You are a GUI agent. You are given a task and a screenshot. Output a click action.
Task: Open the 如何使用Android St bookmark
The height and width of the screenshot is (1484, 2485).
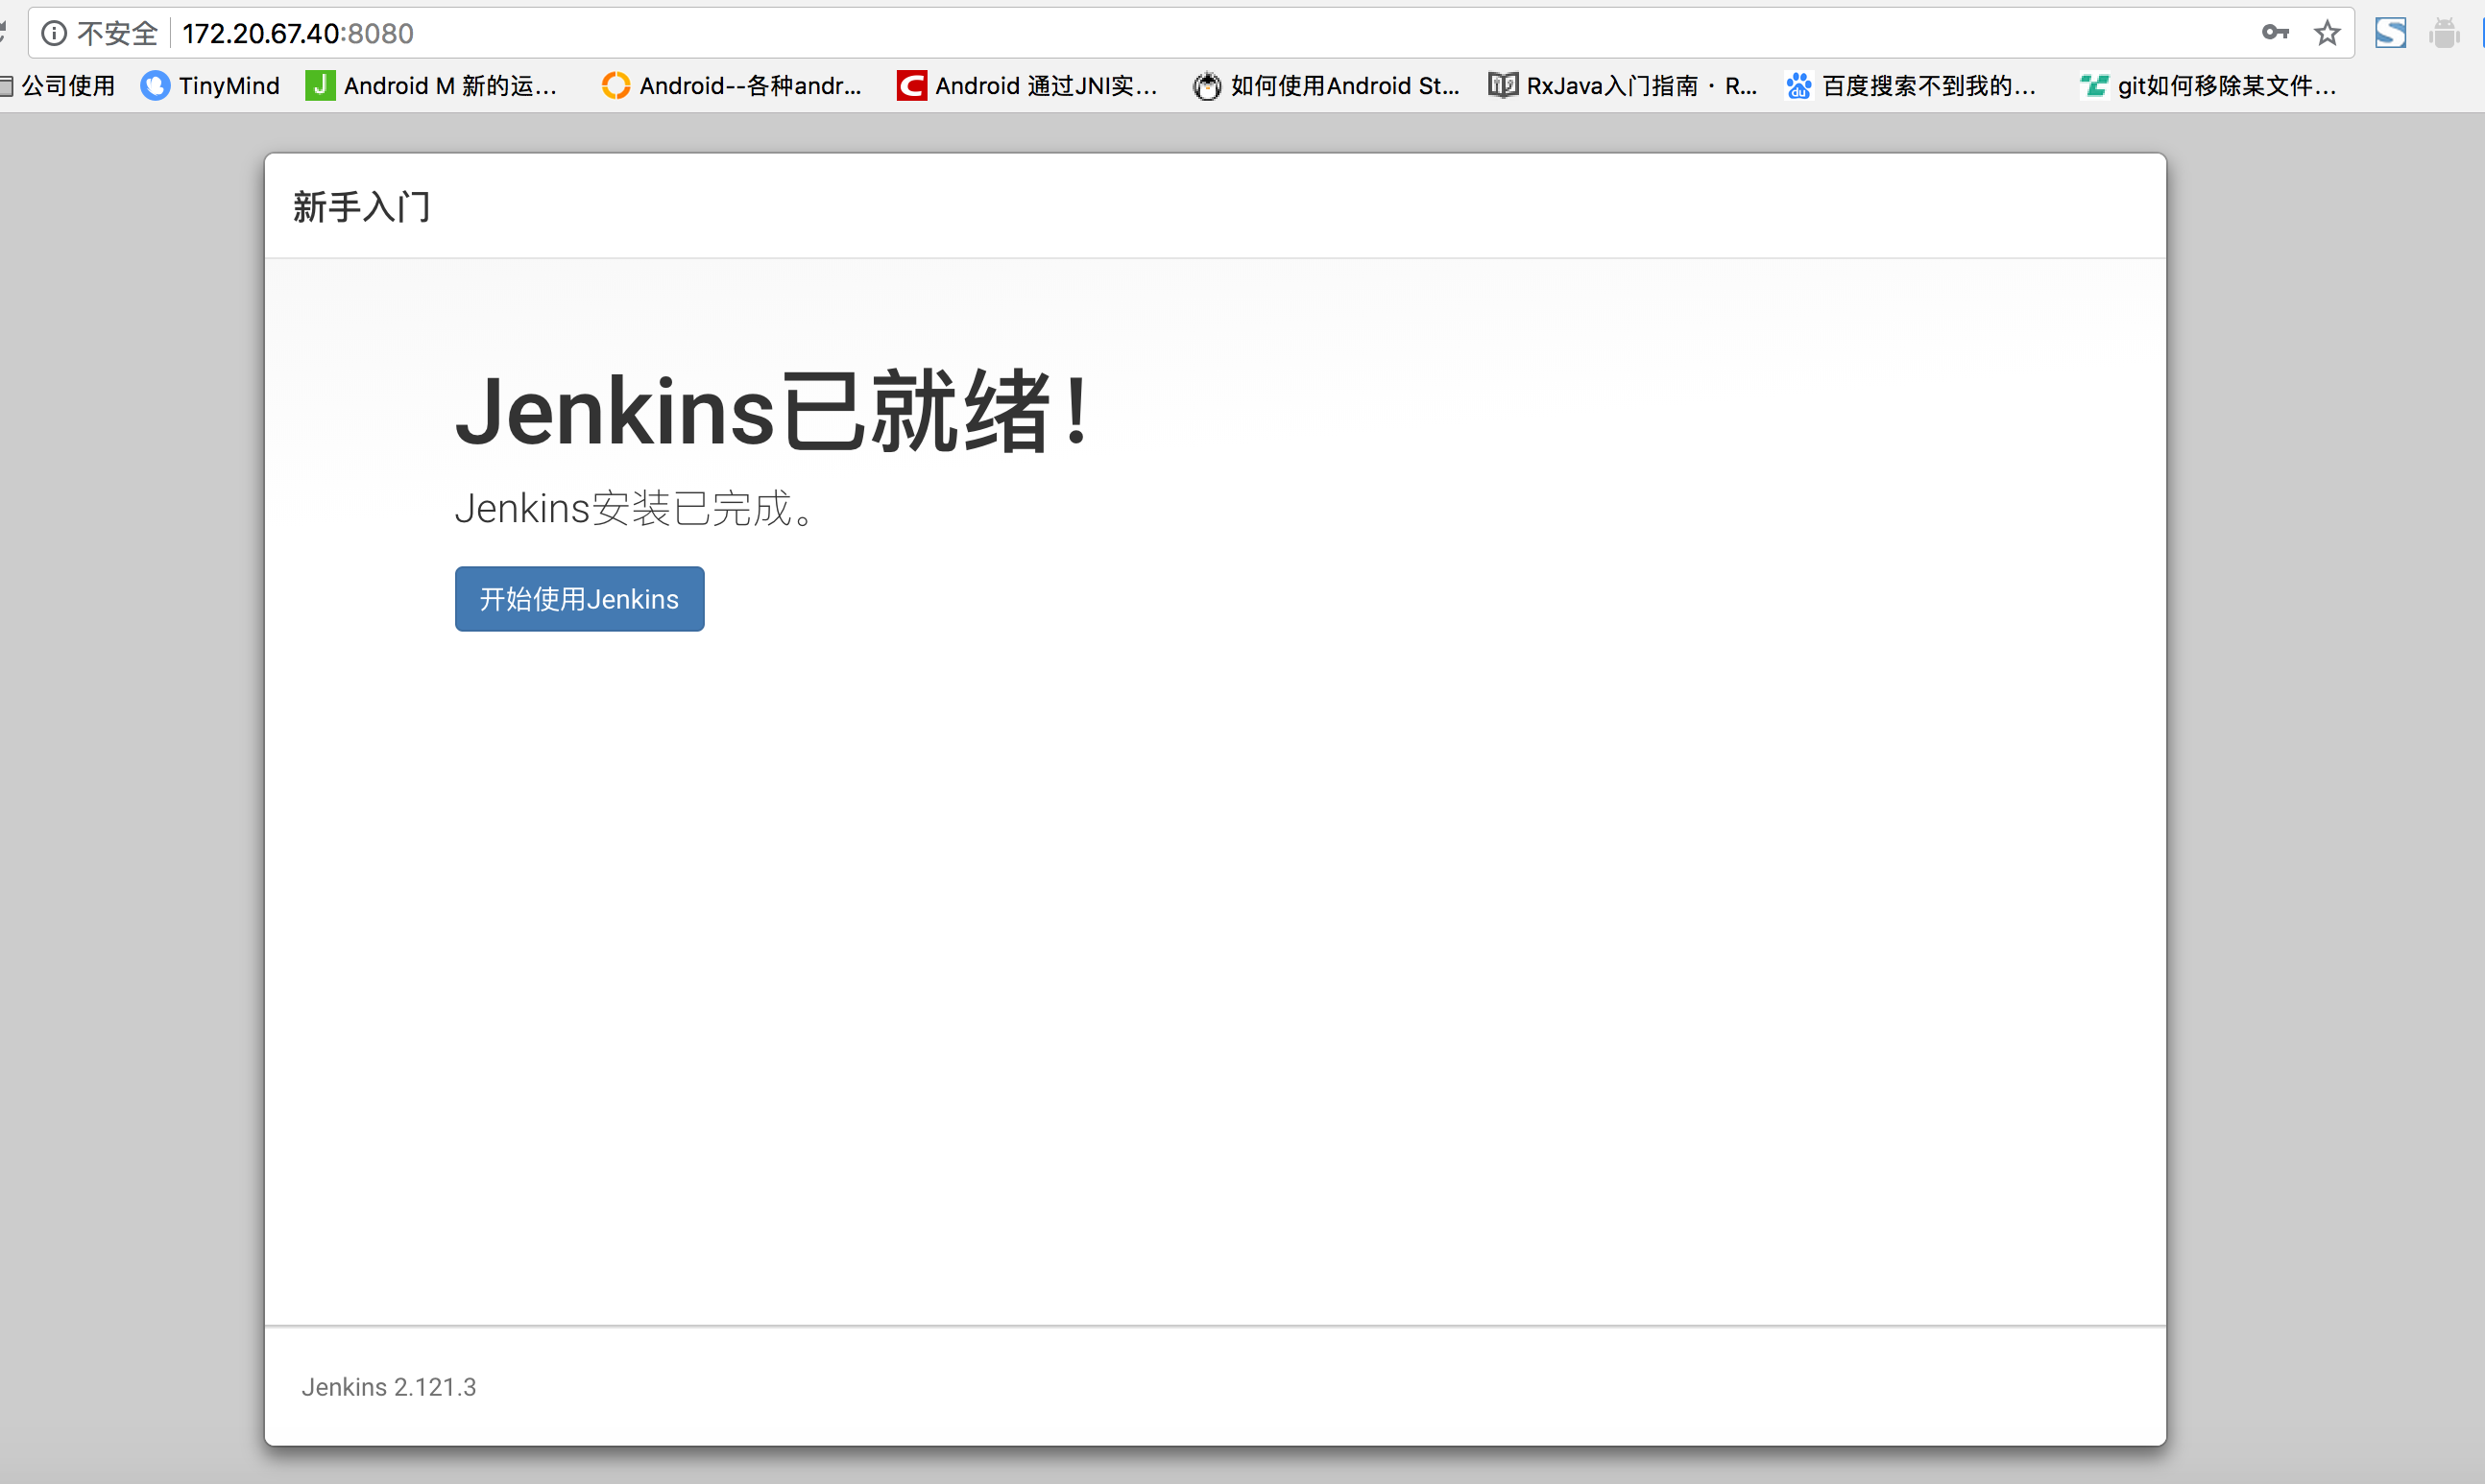(x=1326, y=86)
